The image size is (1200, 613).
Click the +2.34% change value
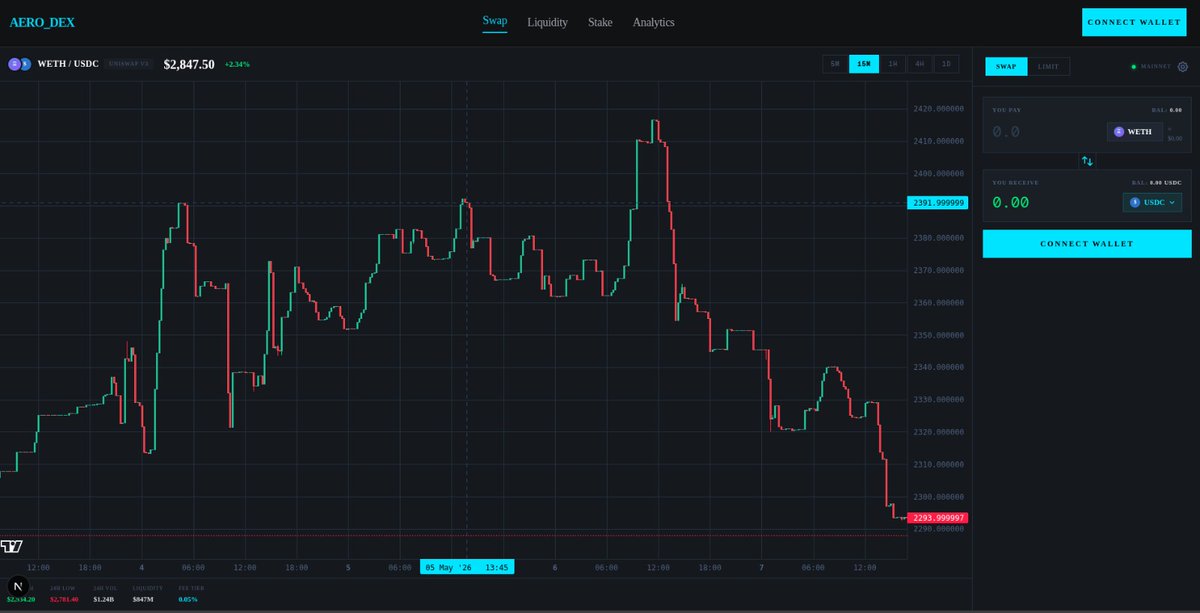click(237, 64)
